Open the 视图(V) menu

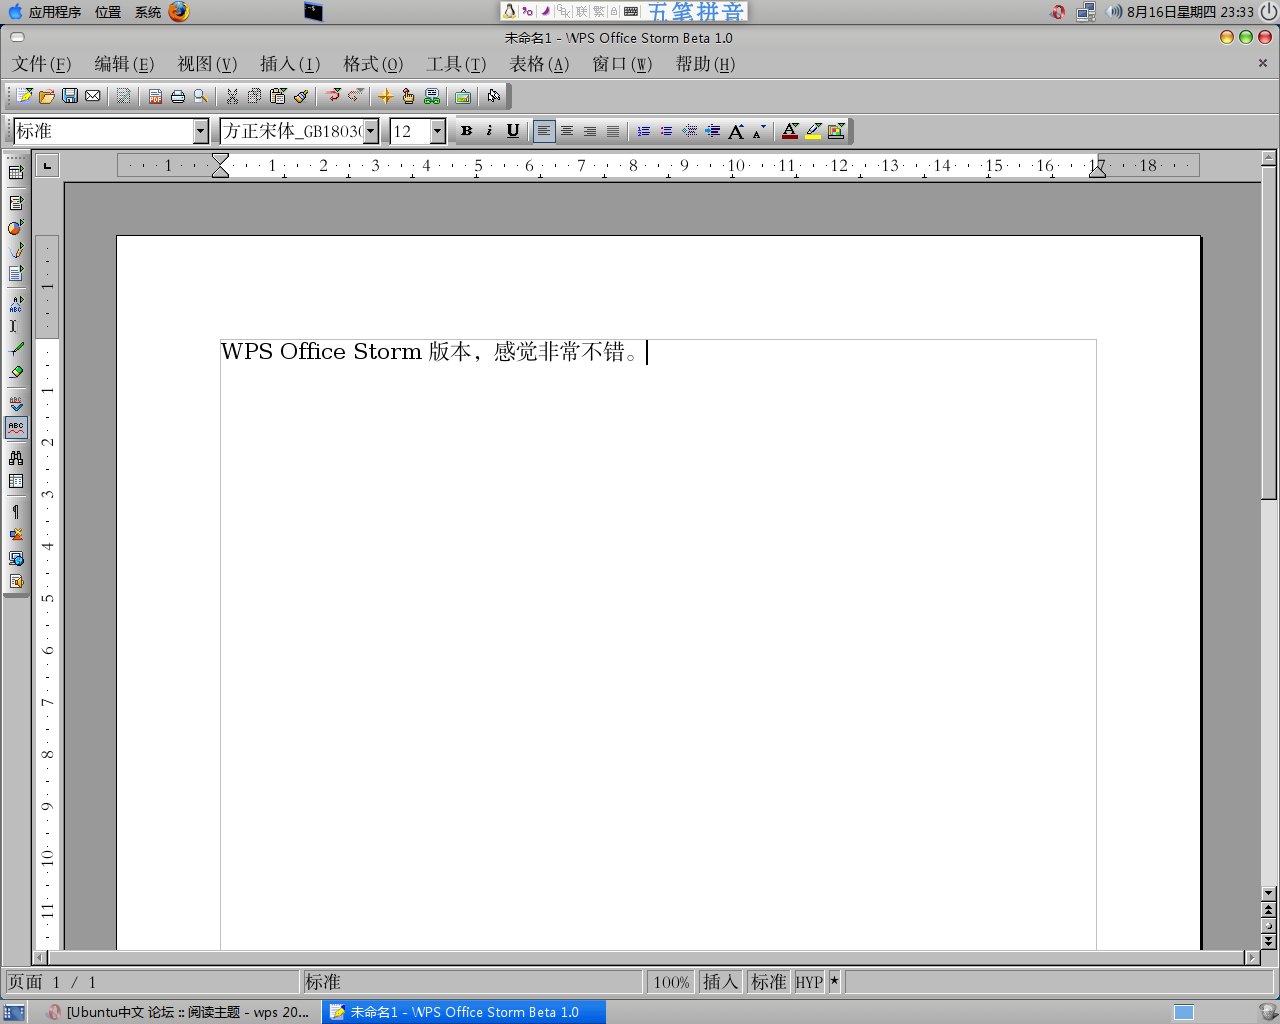[207, 64]
